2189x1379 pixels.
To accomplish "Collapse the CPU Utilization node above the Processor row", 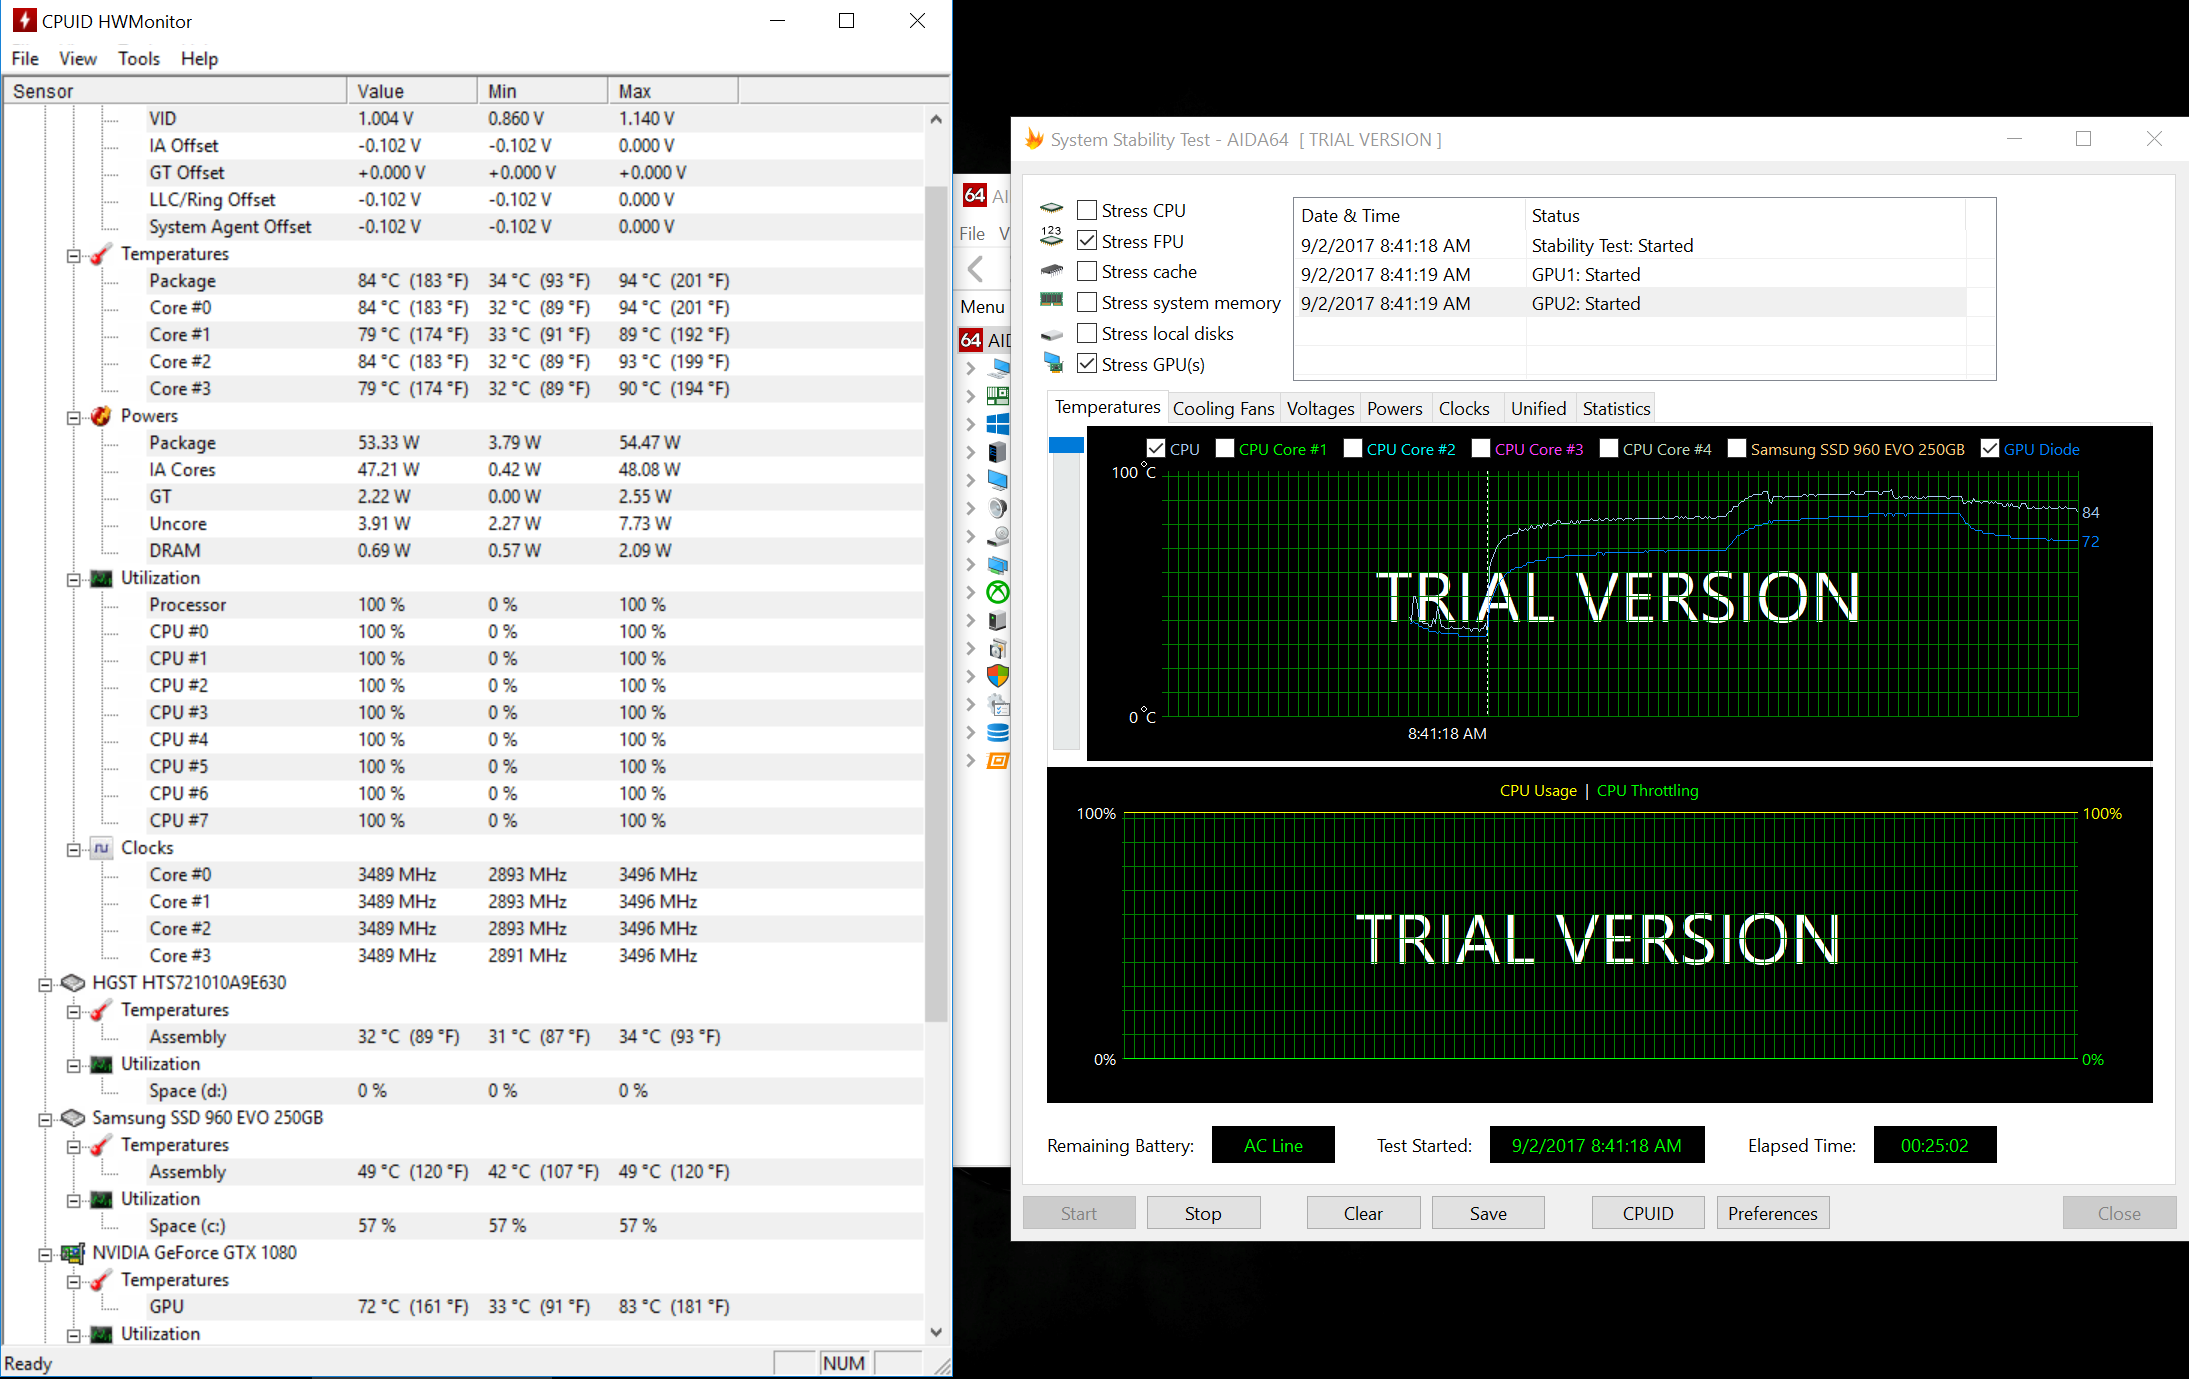I will [74, 579].
